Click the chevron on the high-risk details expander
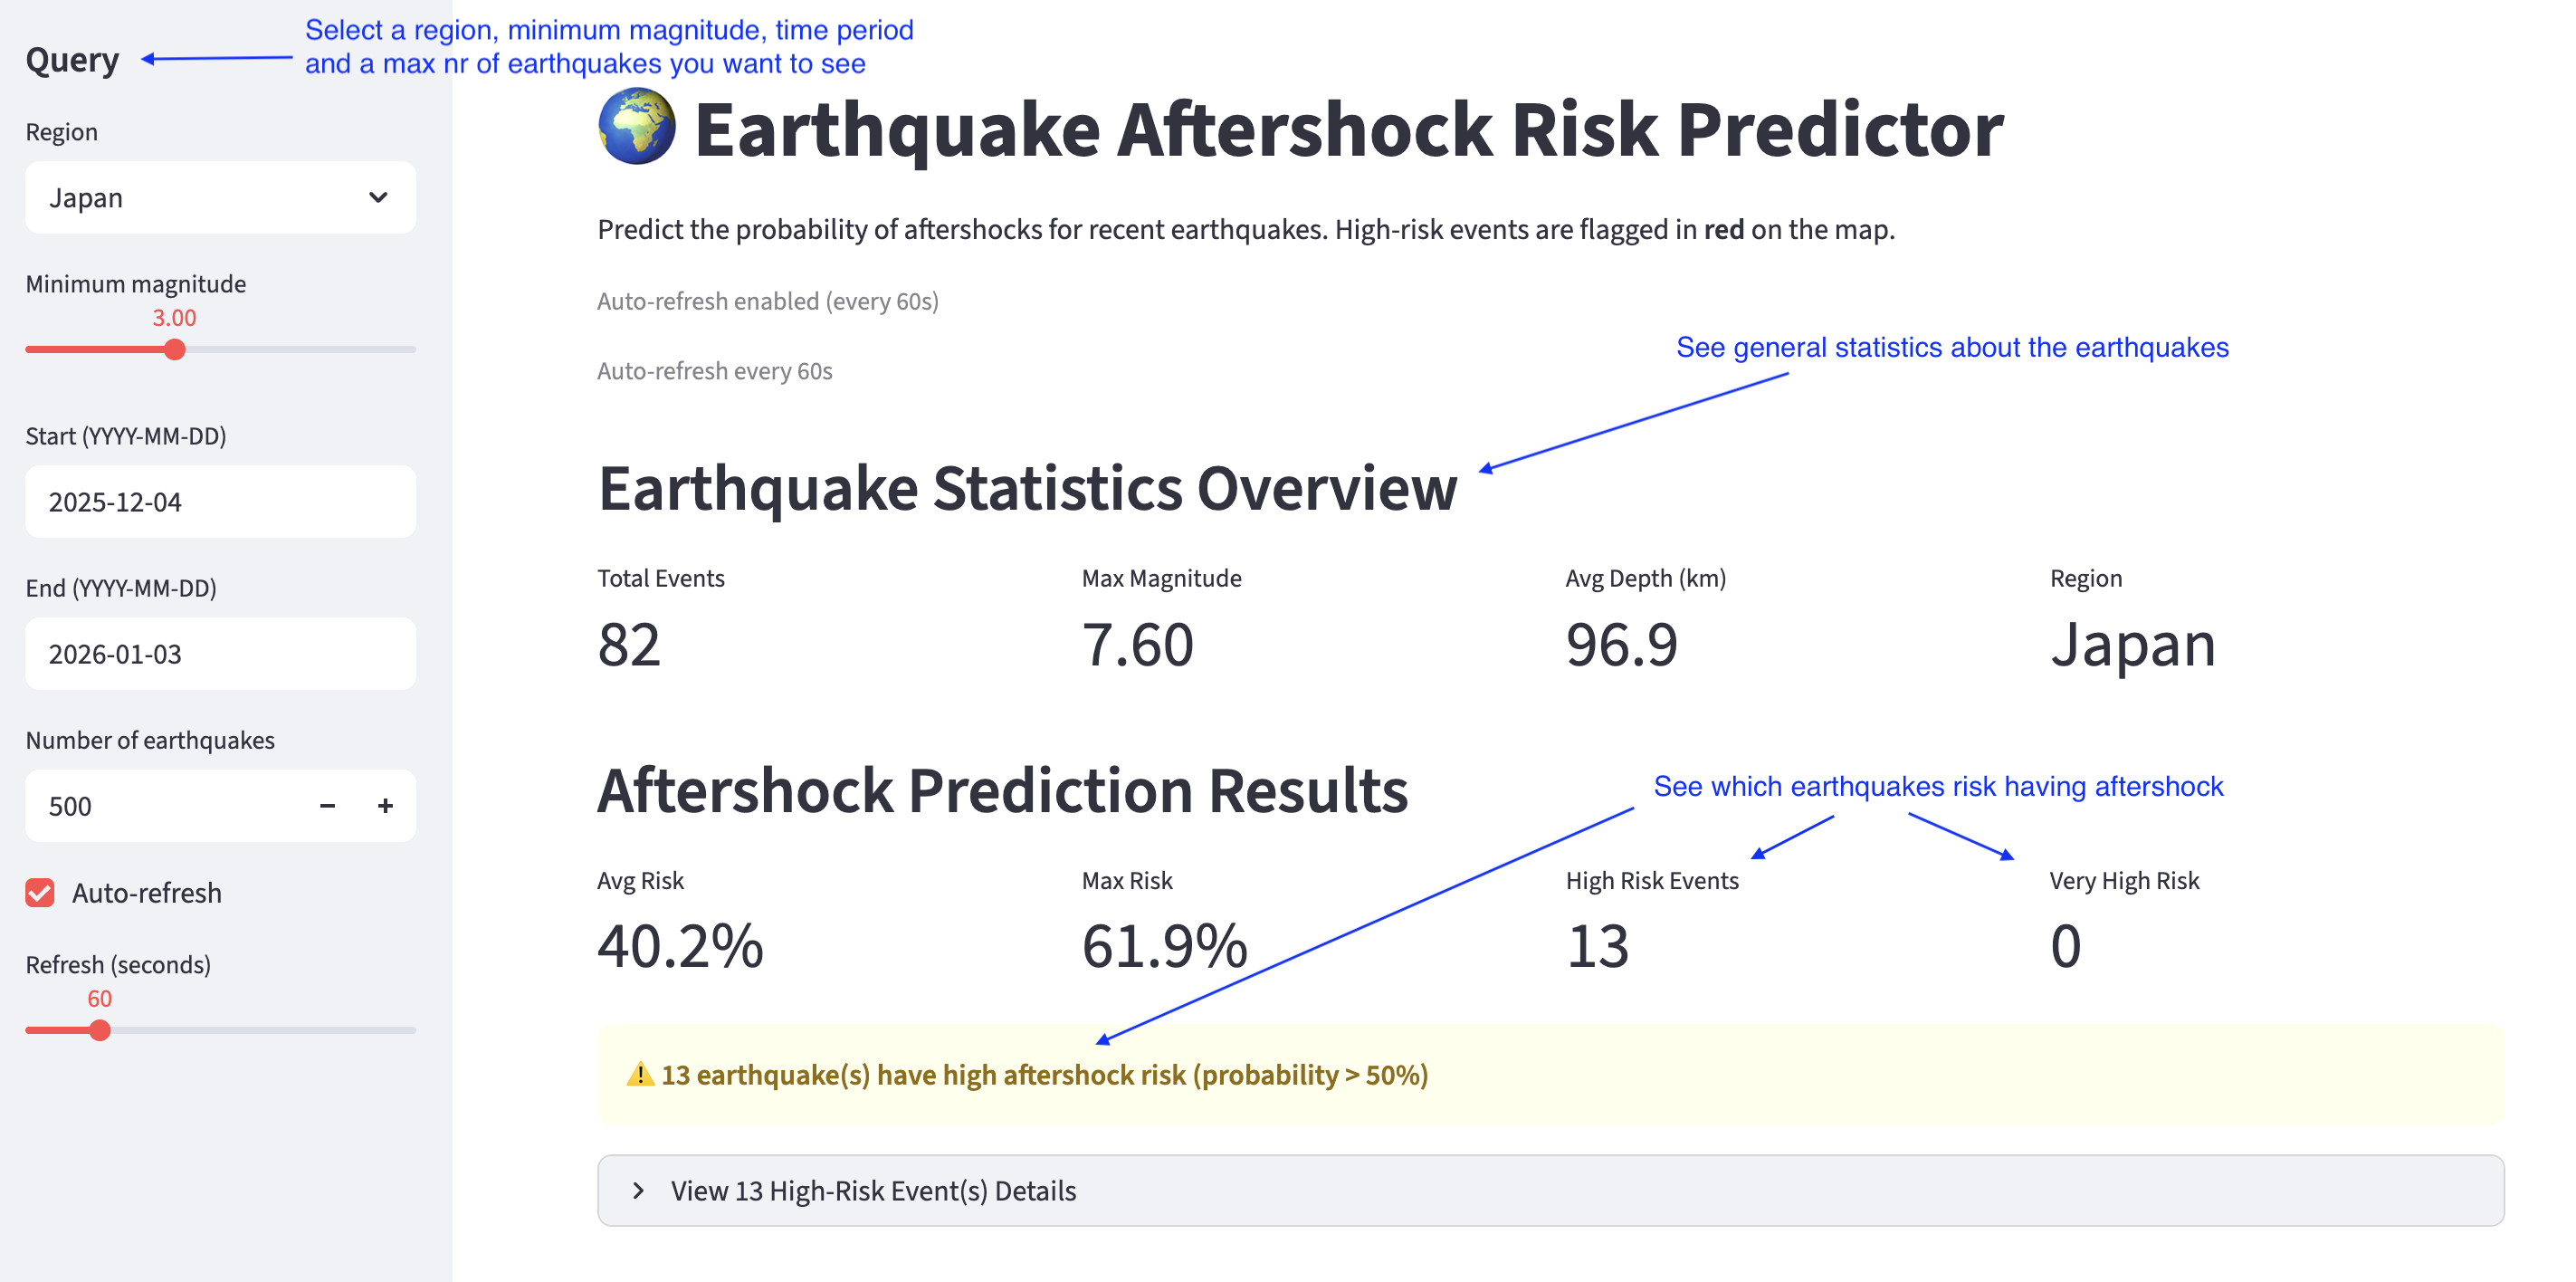This screenshot has width=2576, height=1282. pyautogui.click(x=636, y=1190)
